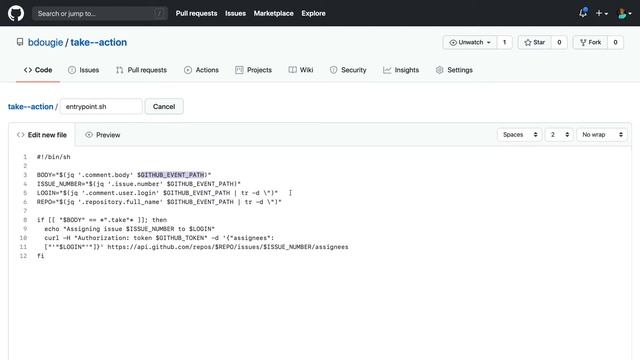This screenshot has width=640, height=360.
Task: Open the Wiki book tab
Action: [301, 70]
